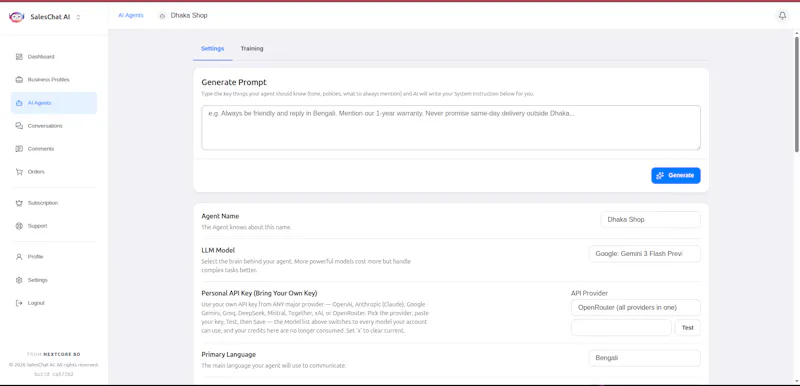Switch to the Settings tab
800x386 pixels.
(x=212, y=48)
